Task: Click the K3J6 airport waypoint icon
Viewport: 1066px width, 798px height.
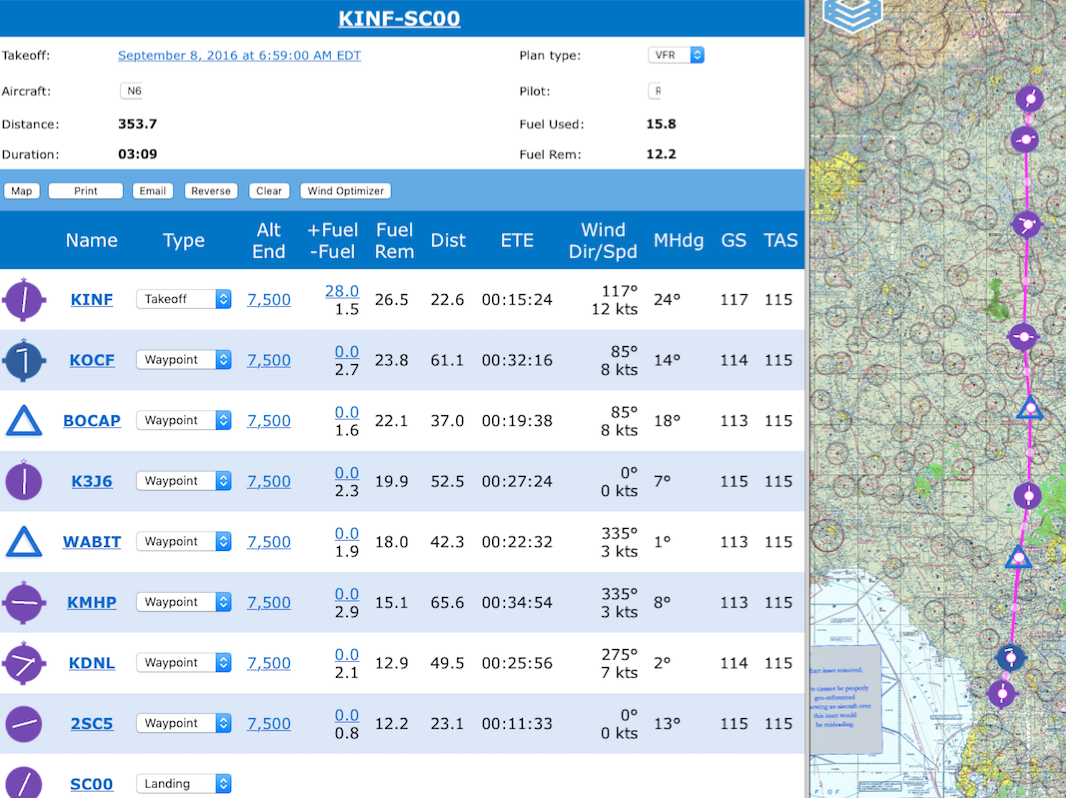Action: [24, 481]
